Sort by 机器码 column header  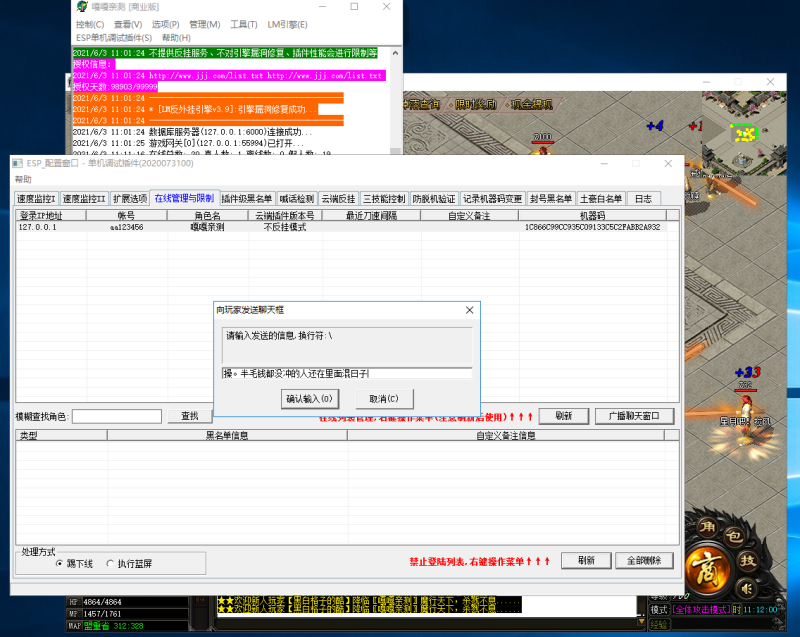[592, 215]
